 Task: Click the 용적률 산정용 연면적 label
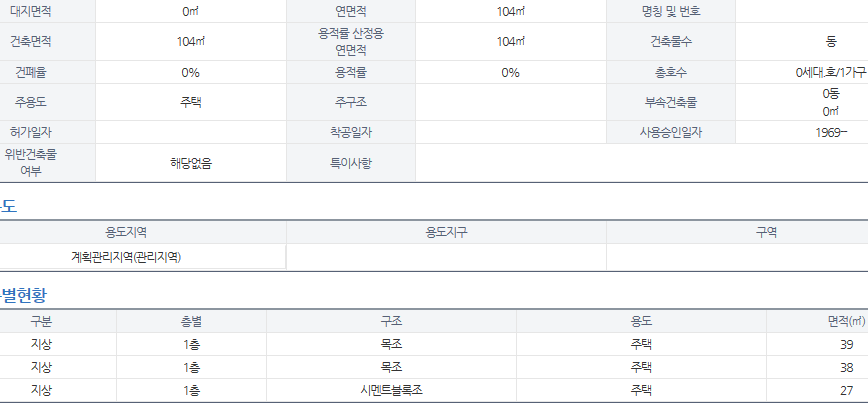(350, 42)
